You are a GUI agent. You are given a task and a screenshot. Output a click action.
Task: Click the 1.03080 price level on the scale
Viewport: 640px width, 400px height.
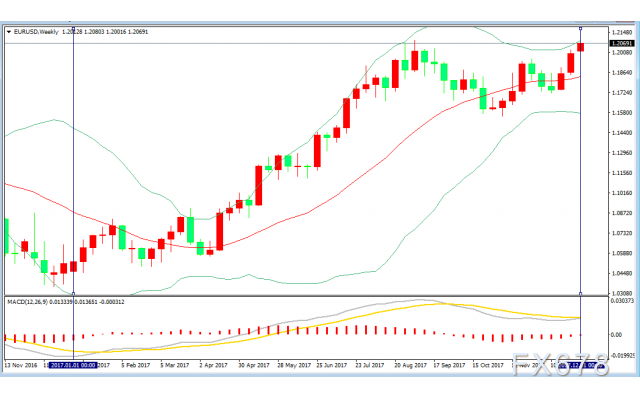622,293
